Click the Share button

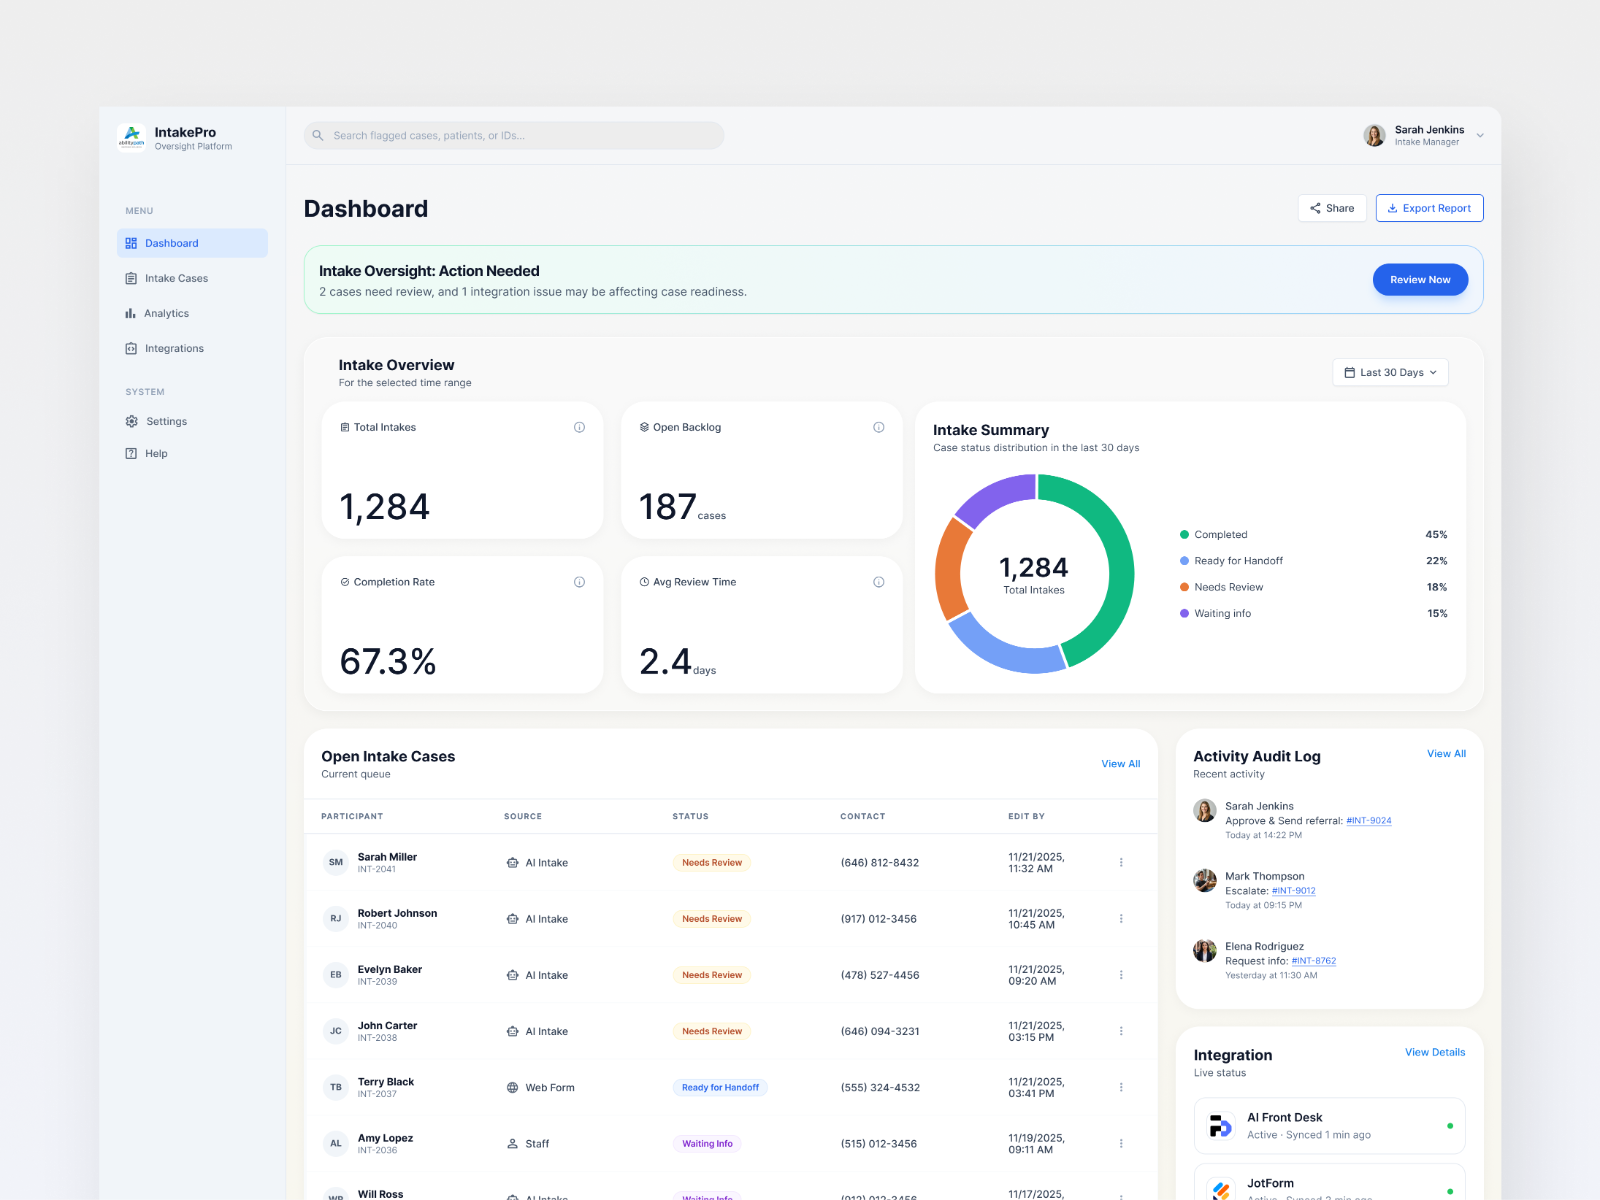(1332, 208)
